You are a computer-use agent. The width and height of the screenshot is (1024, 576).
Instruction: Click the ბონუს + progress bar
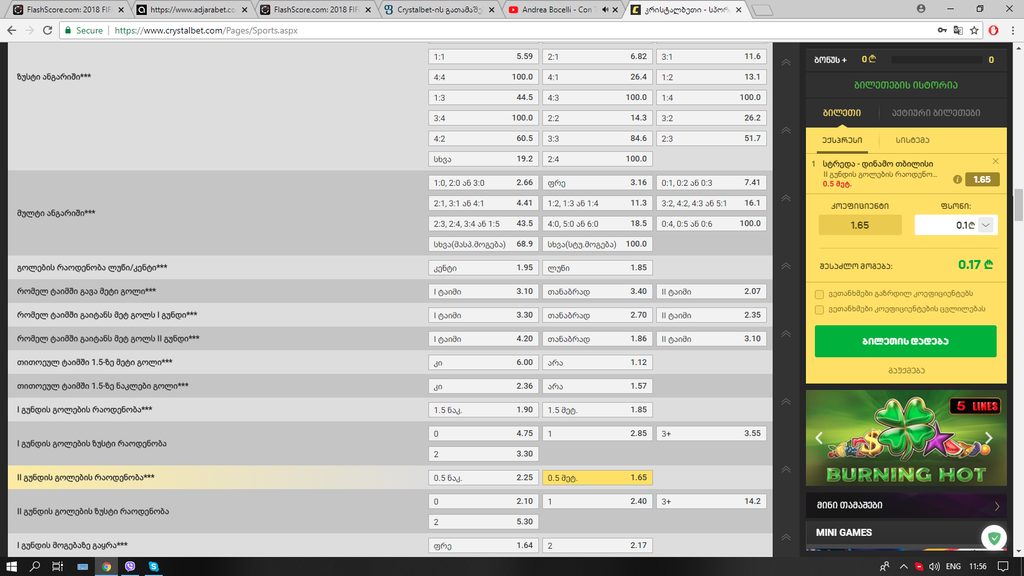tap(937, 59)
